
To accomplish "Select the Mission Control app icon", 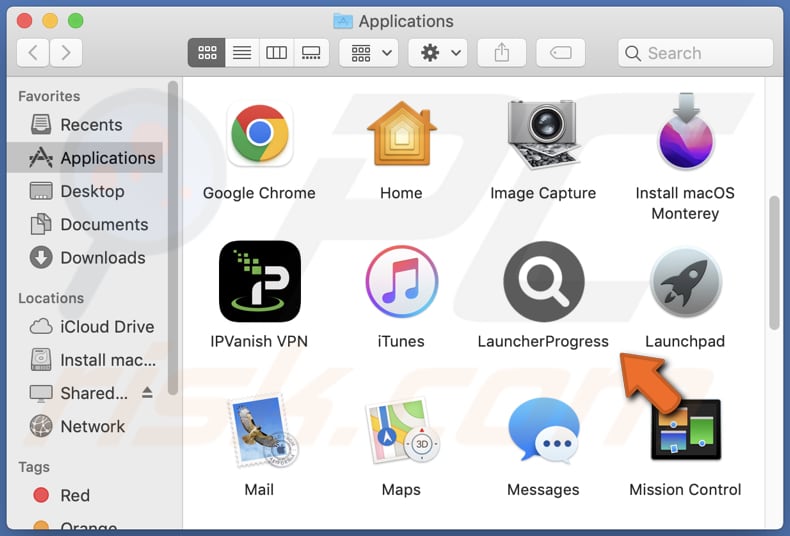I will click(686, 429).
